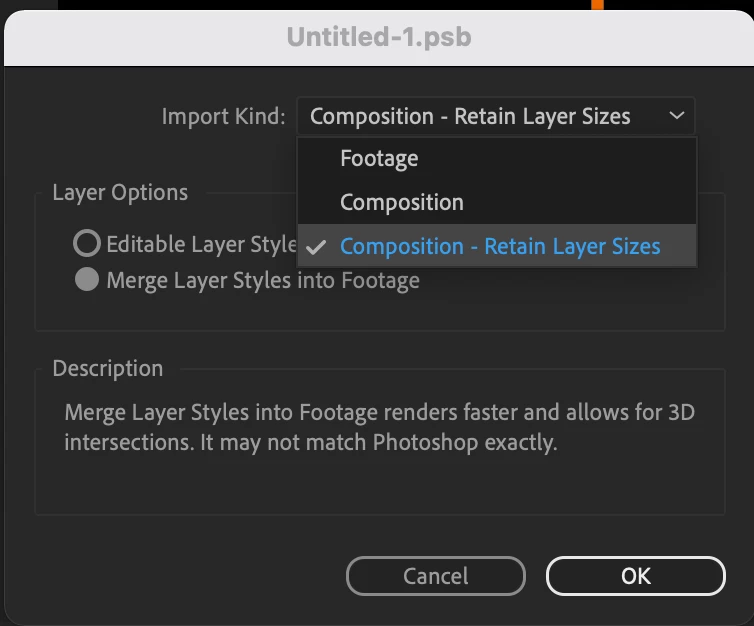The width and height of the screenshot is (754, 626).
Task: Click the Description group heading
Action: [x=108, y=368]
